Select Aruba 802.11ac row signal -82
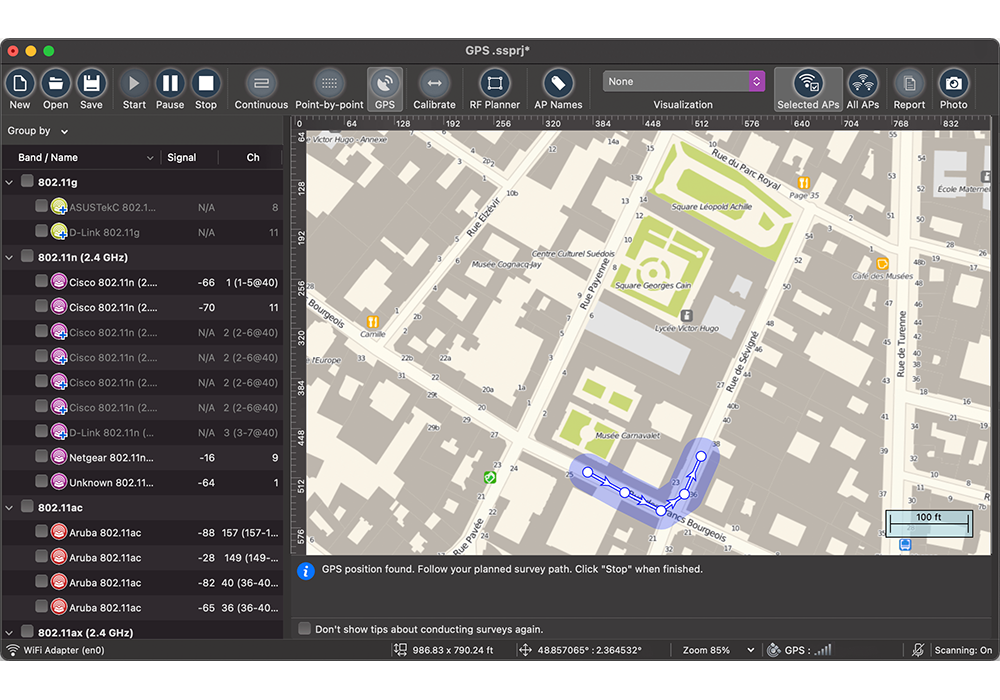This screenshot has width=1000, height=700. 142,583
